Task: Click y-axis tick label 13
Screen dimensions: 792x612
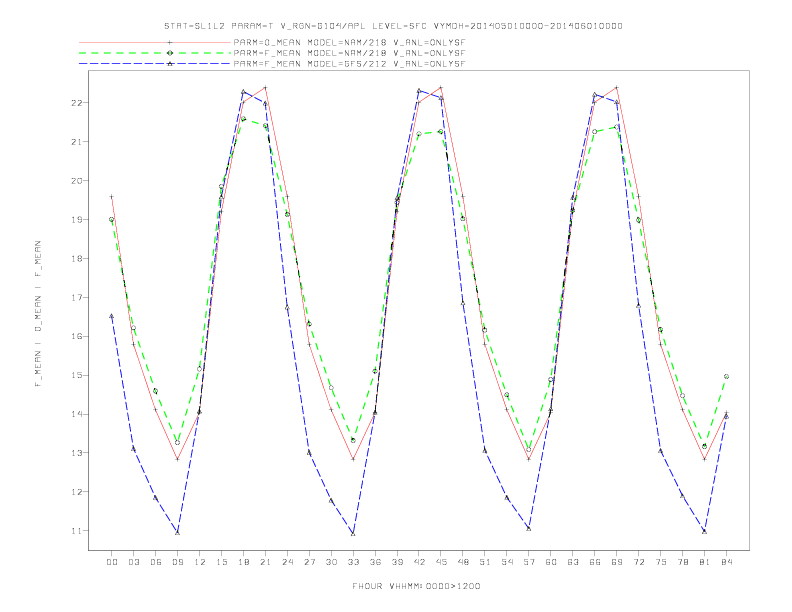Action: [x=76, y=453]
